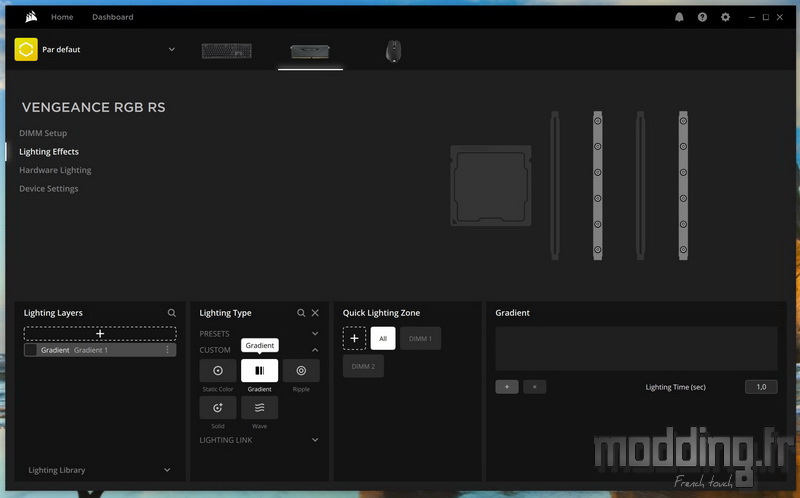Expand the LIGHTING LINK section
The width and height of the screenshot is (800, 498).
click(315, 440)
